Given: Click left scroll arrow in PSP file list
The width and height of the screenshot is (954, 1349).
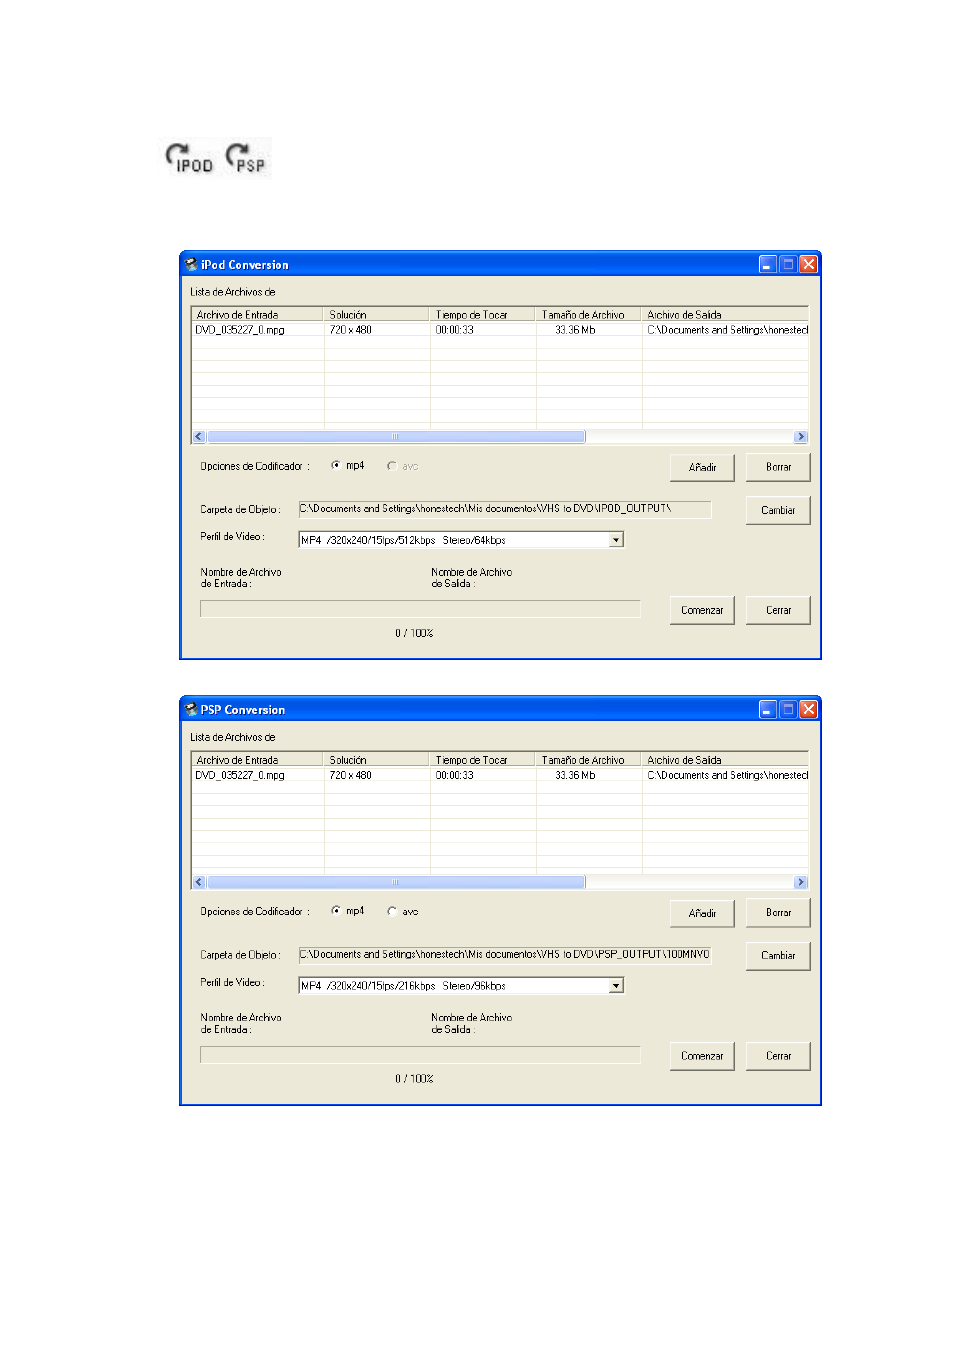Looking at the screenshot, I should (x=199, y=882).
